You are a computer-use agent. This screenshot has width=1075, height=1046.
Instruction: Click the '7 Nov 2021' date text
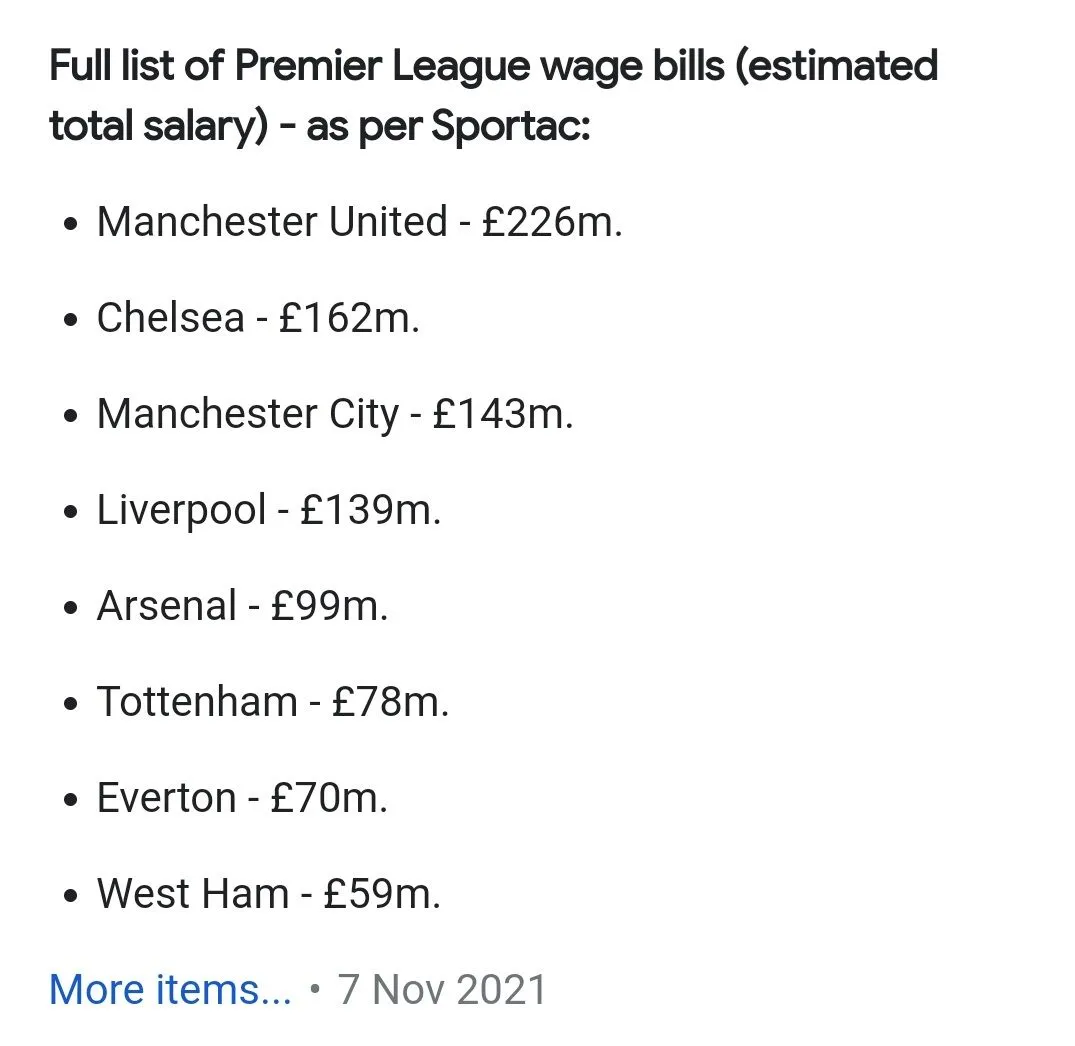tap(442, 990)
